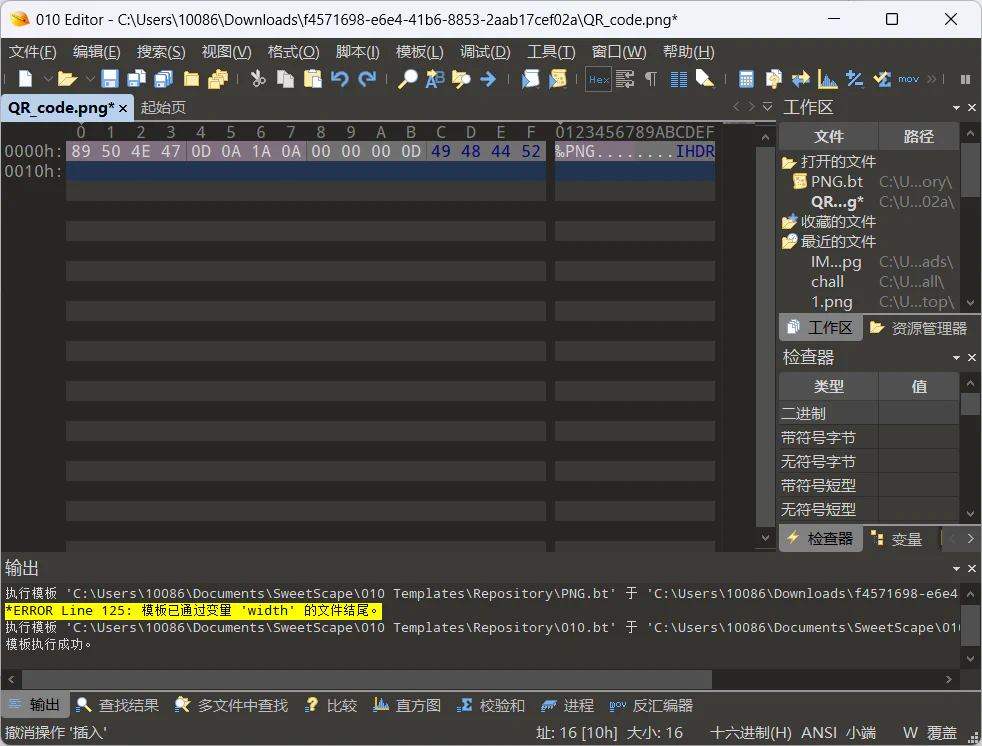Viewport: 982px width, 746px height.
Task: Open the Workspace panel dropdown arrow
Action: click(956, 108)
